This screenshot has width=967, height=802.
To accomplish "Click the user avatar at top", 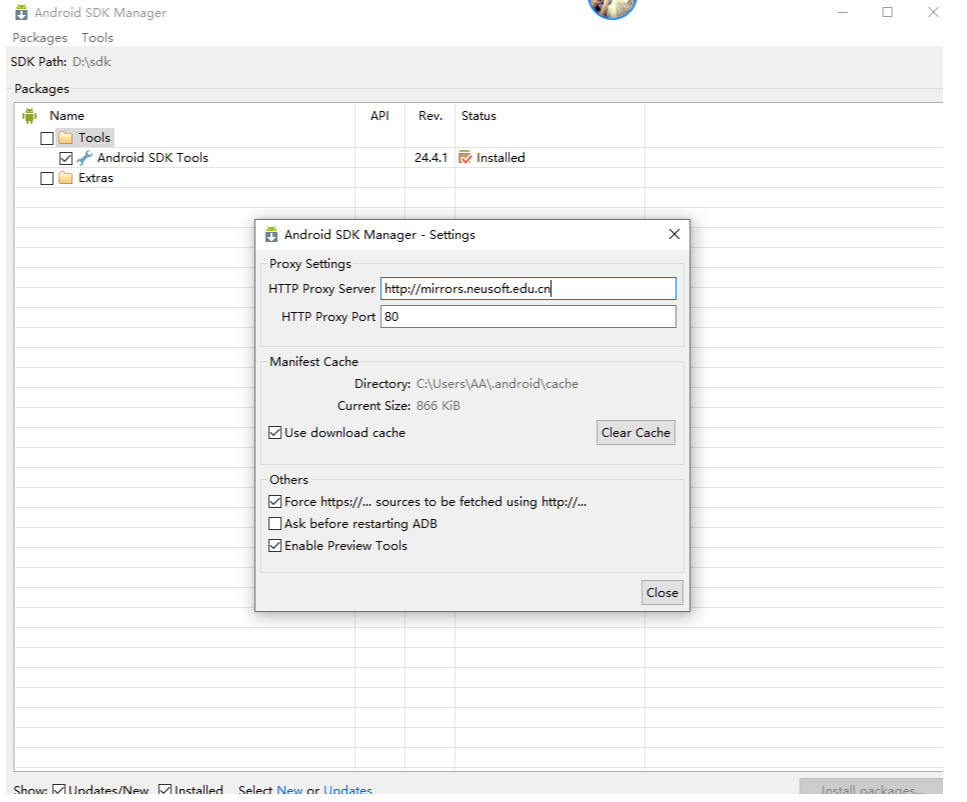I will click(612, 8).
